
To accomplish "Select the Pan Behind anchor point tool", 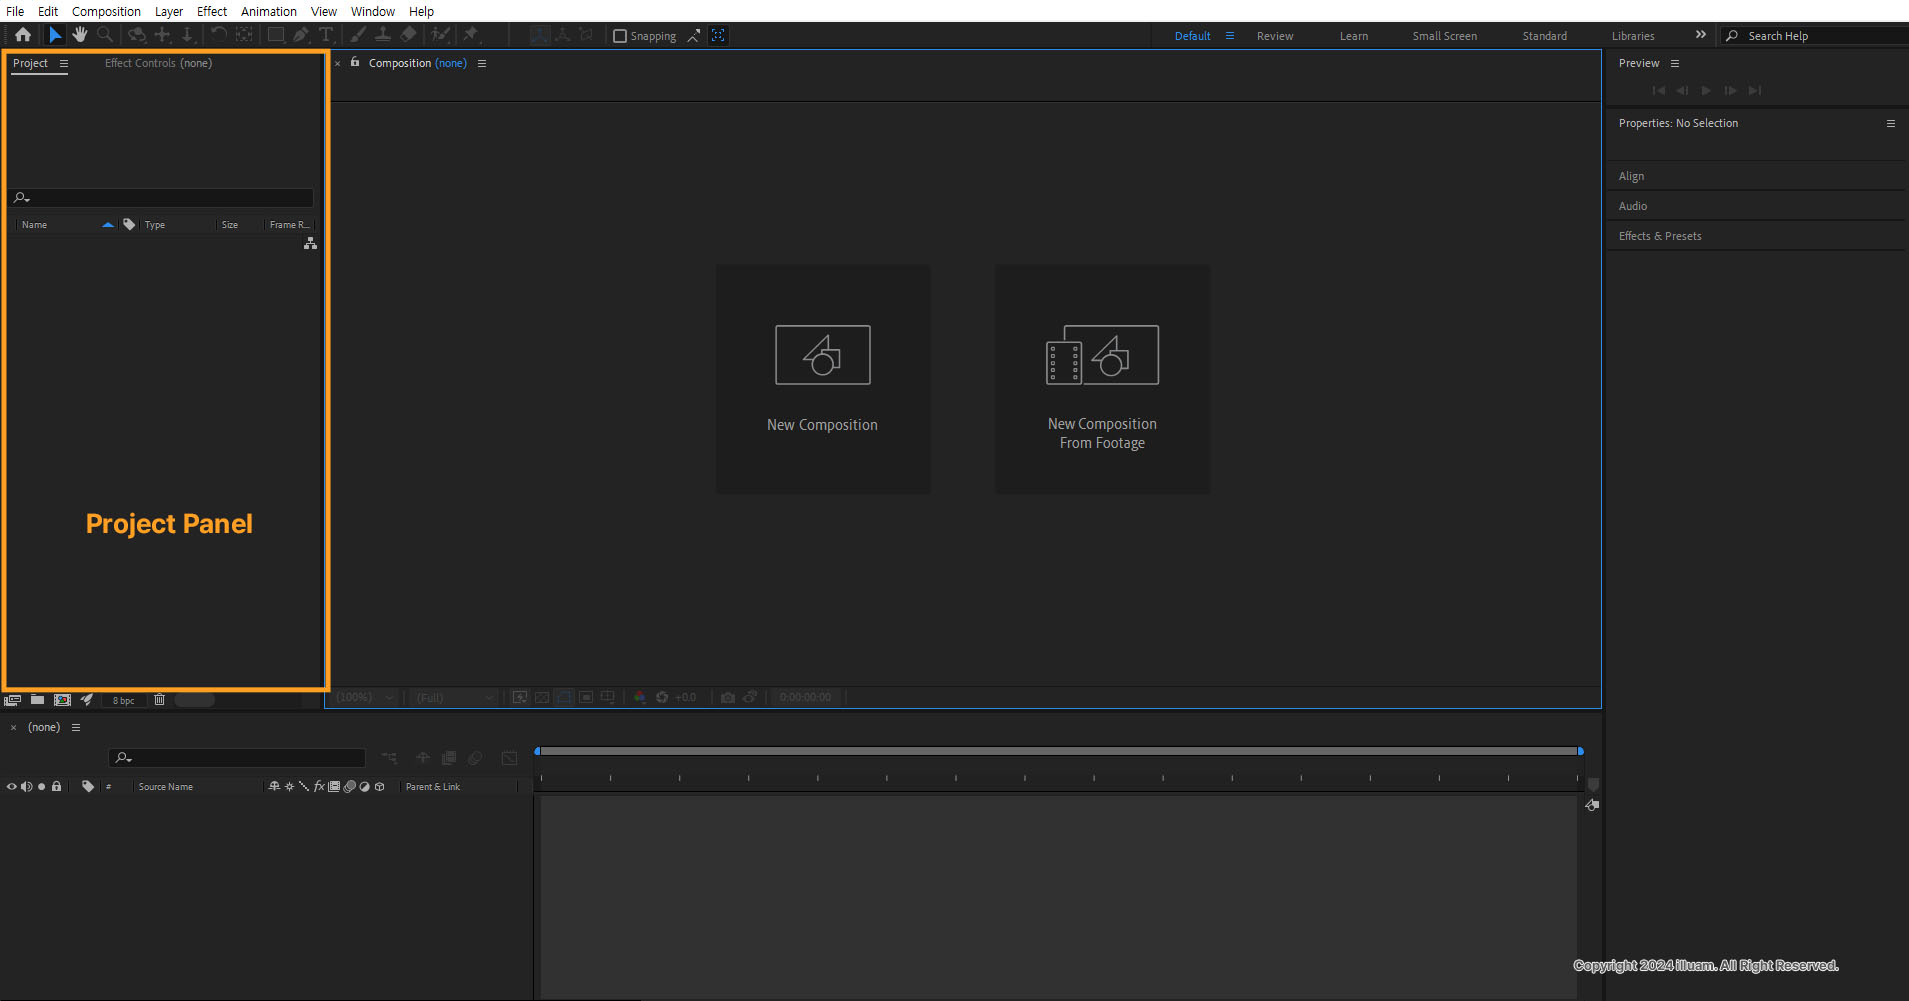I will click(x=244, y=35).
